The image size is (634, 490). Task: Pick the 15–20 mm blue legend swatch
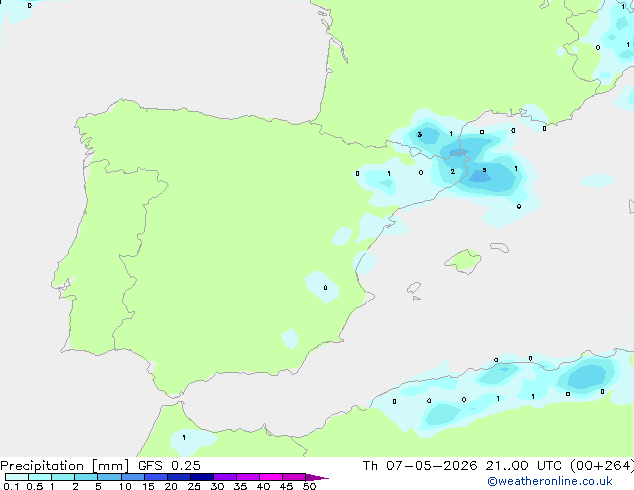pyautogui.click(x=156, y=477)
